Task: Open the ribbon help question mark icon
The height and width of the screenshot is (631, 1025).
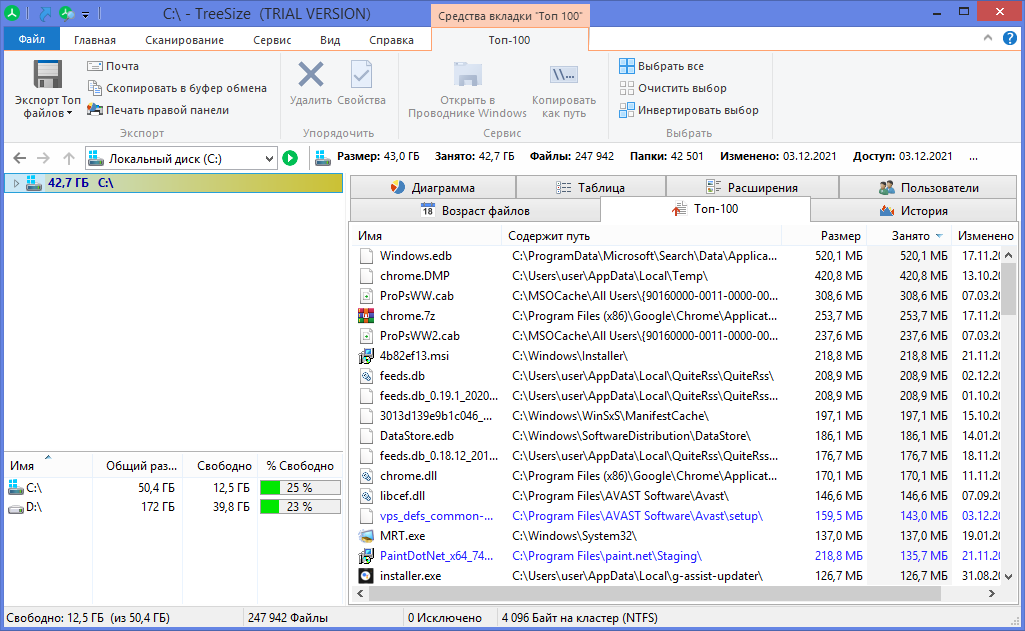Action: [1010, 39]
